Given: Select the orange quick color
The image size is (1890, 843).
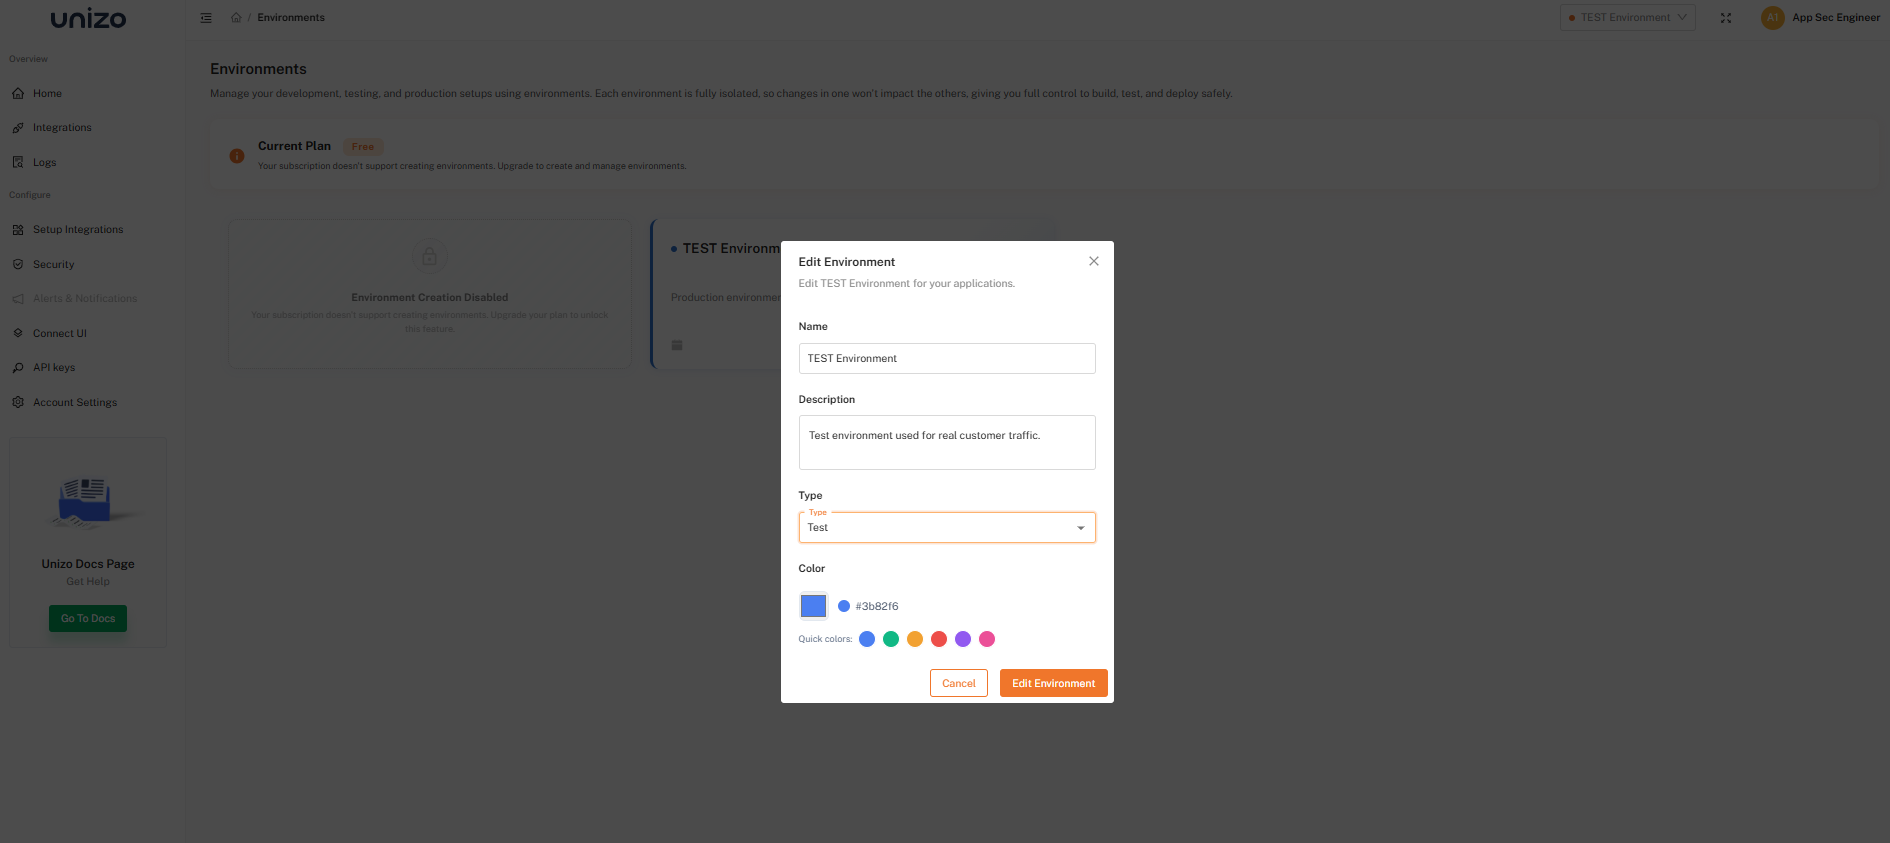Looking at the screenshot, I should (915, 639).
